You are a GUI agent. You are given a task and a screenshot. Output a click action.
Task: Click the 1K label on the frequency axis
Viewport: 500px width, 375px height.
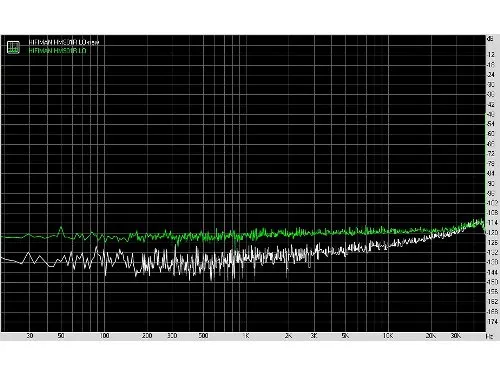(x=246, y=336)
